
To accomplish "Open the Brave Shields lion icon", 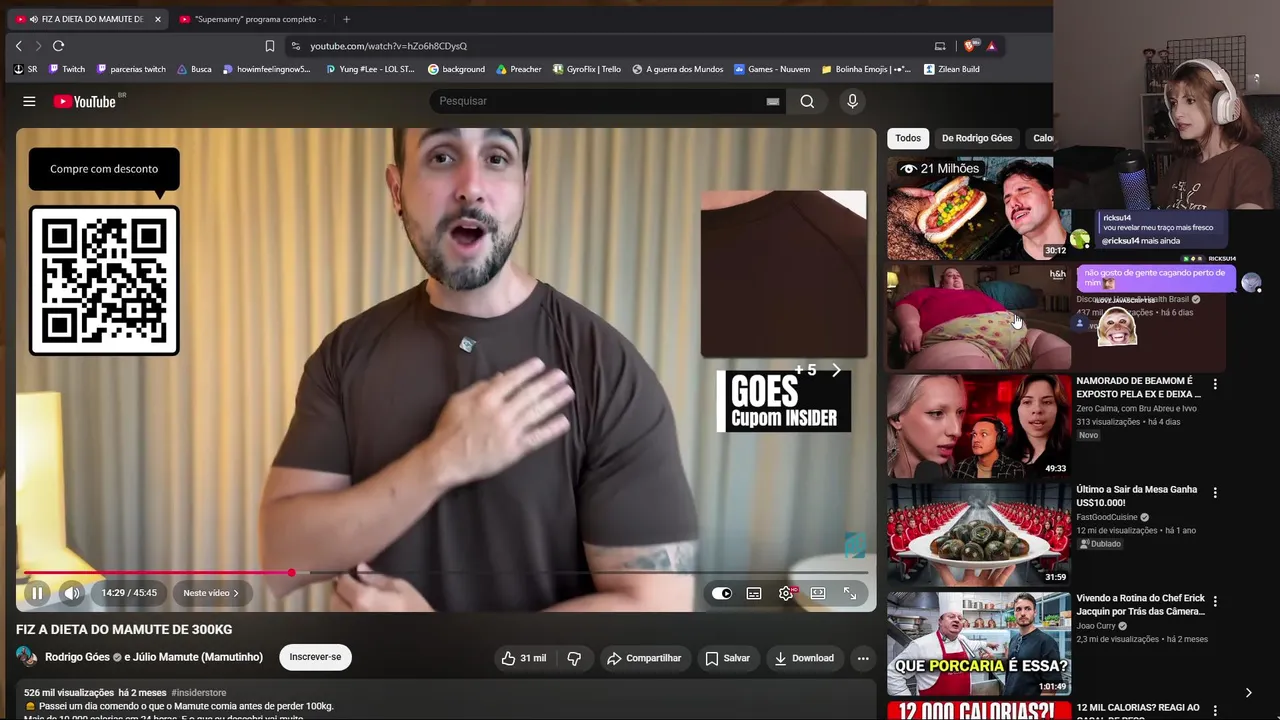I will [x=969, y=46].
